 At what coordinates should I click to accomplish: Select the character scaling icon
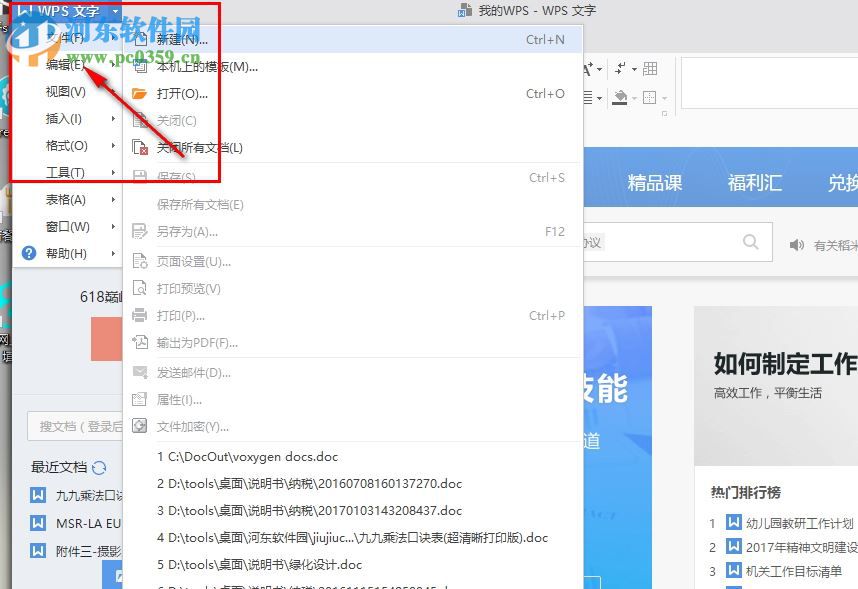pyautogui.click(x=588, y=68)
